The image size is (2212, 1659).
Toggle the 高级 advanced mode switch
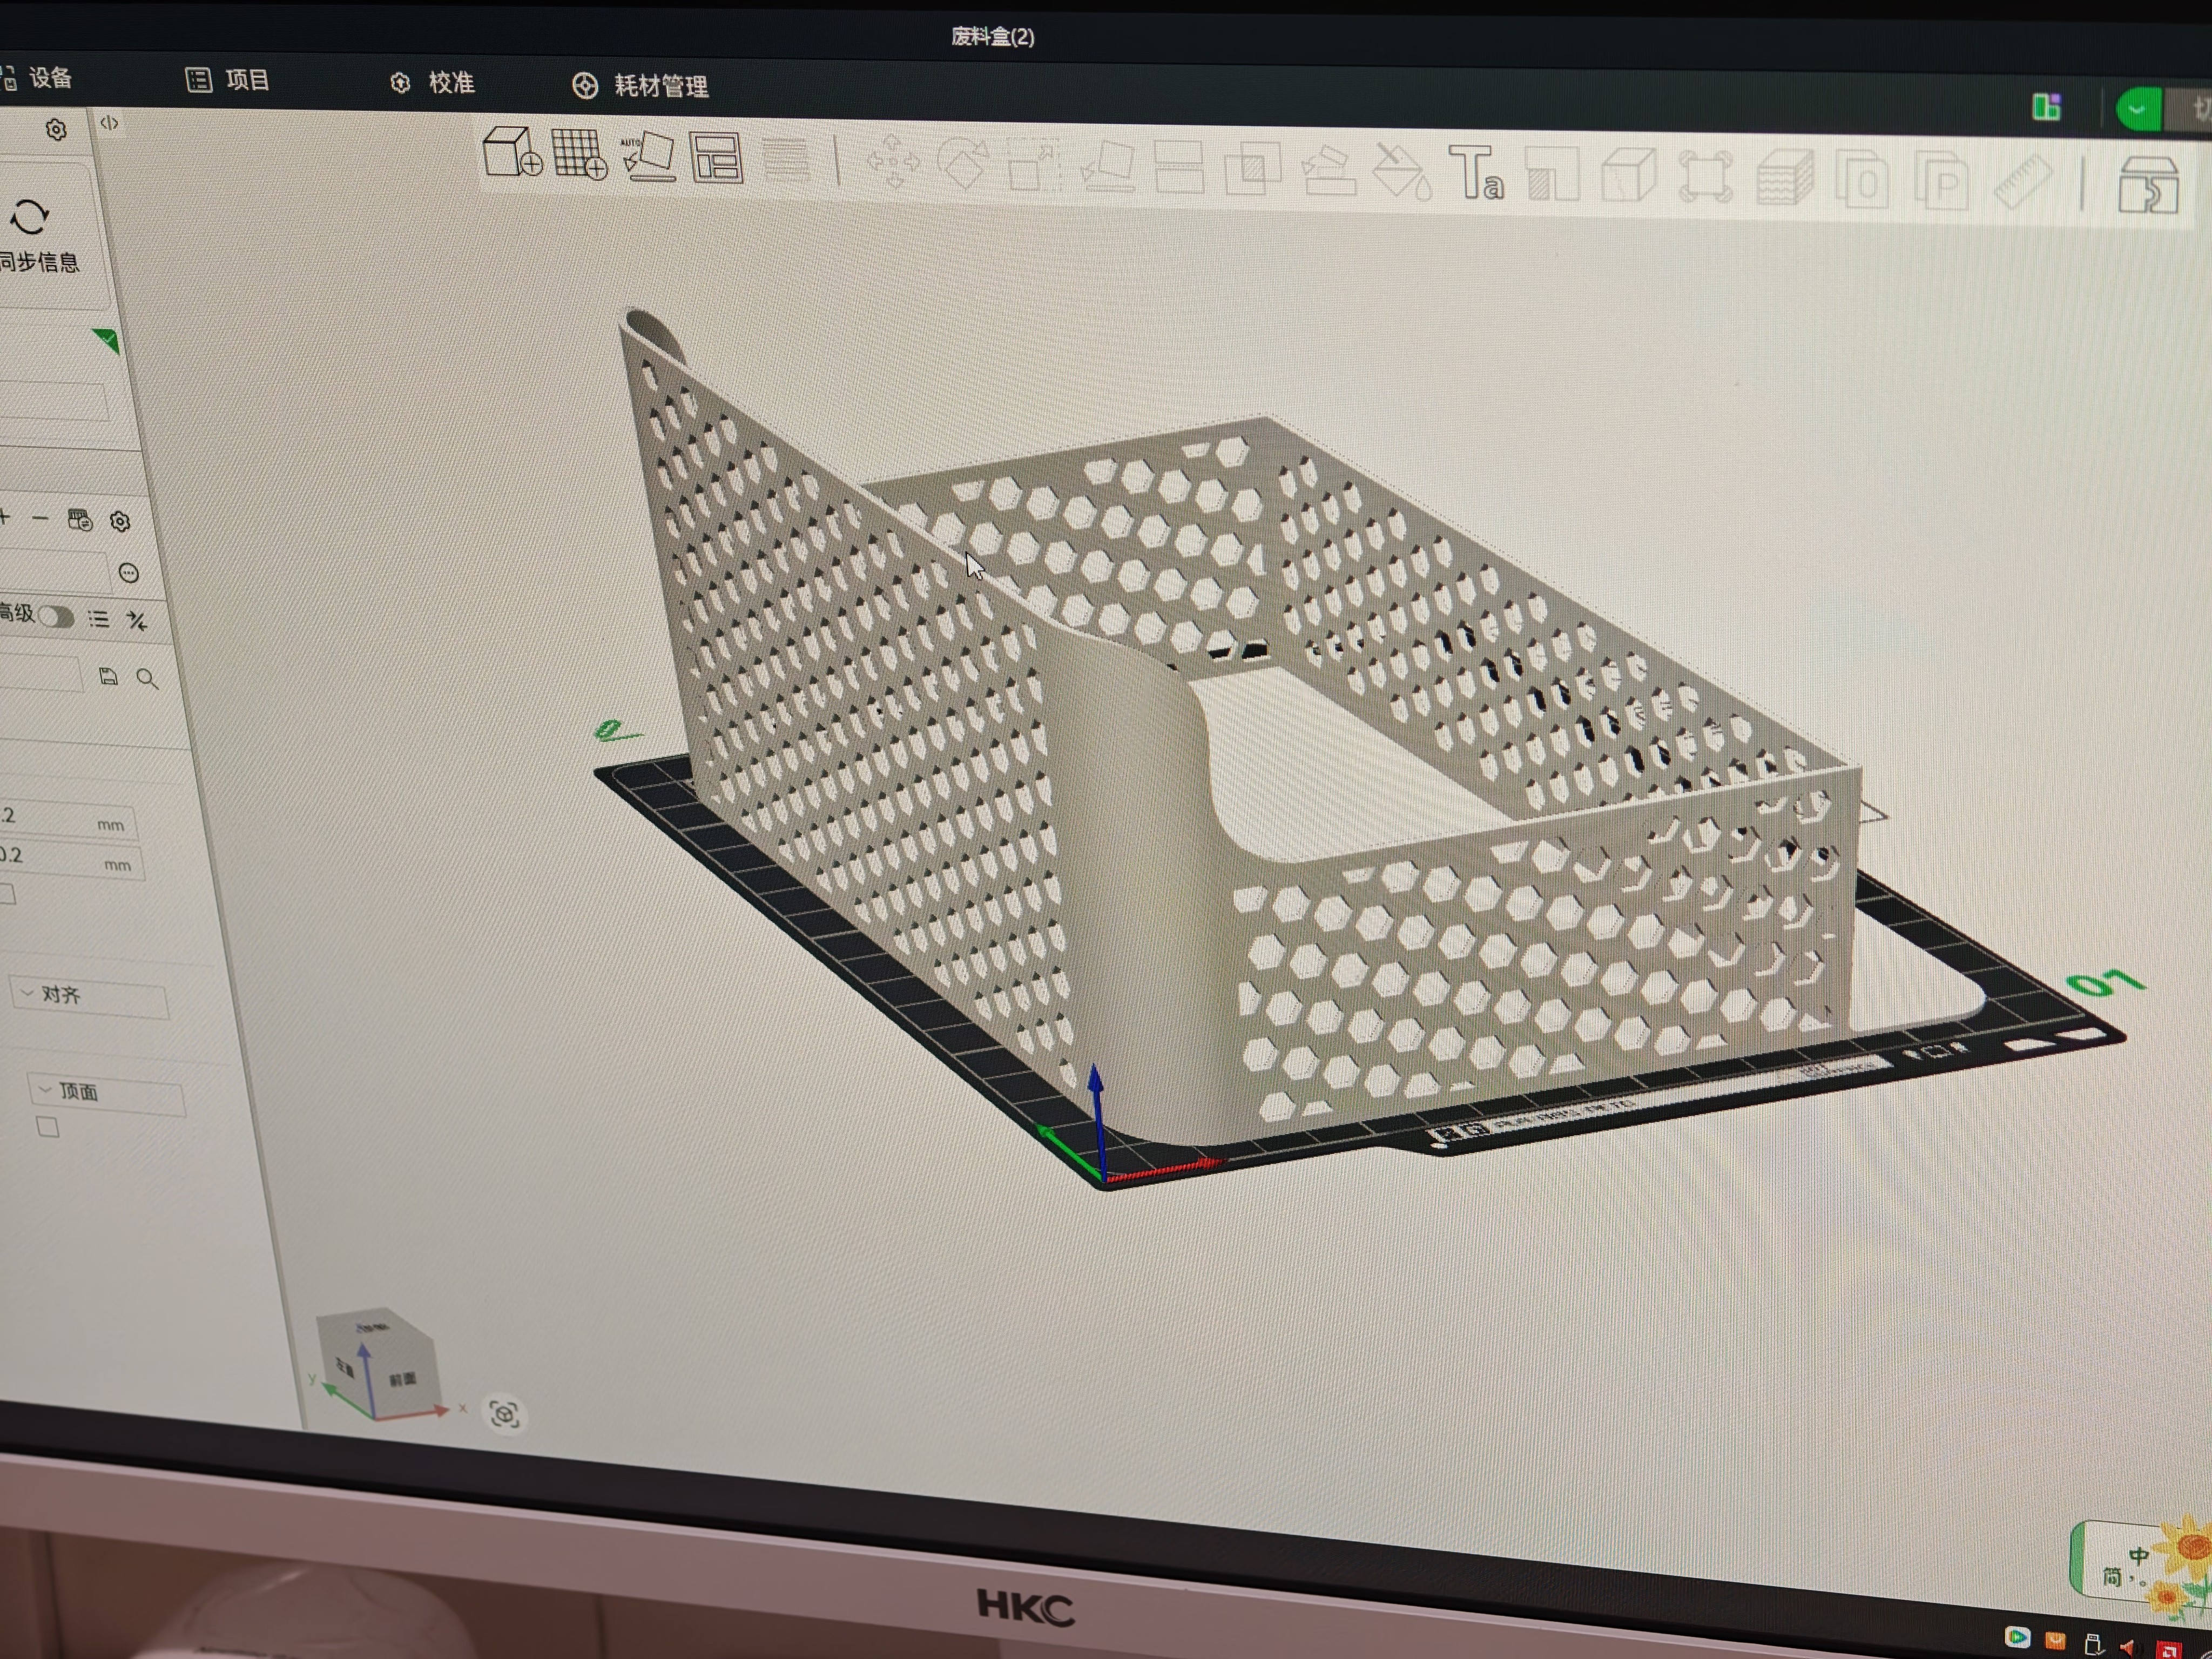tap(56, 616)
